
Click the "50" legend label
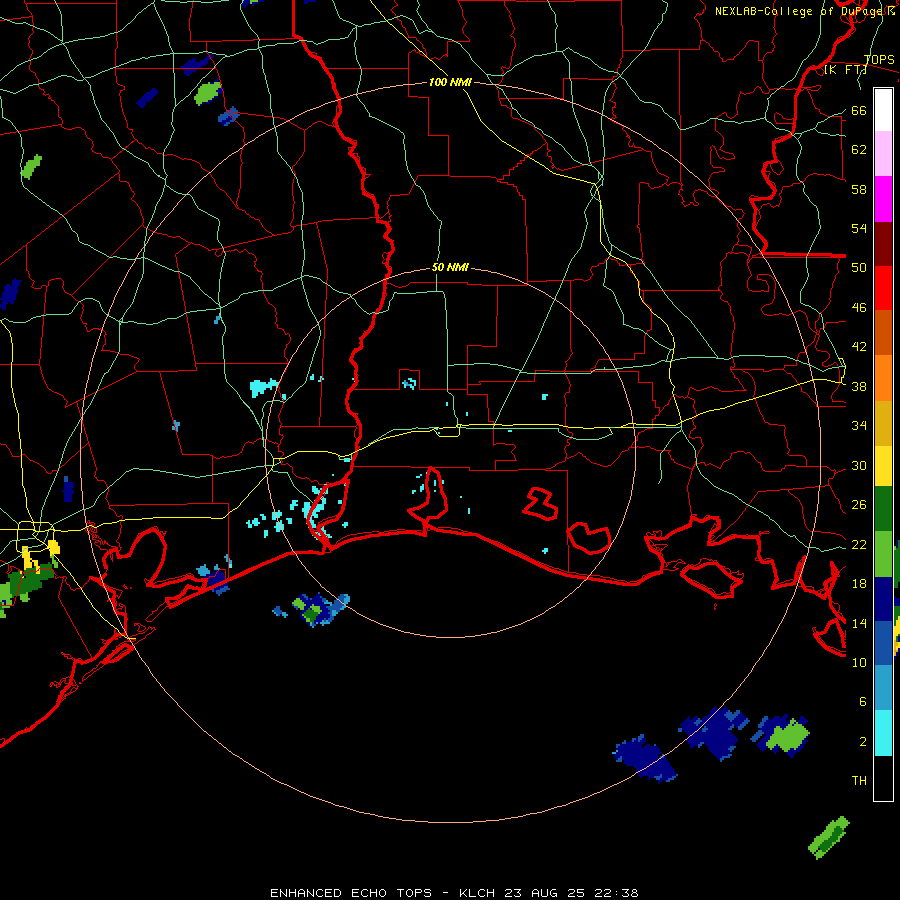[x=859, y=268]
